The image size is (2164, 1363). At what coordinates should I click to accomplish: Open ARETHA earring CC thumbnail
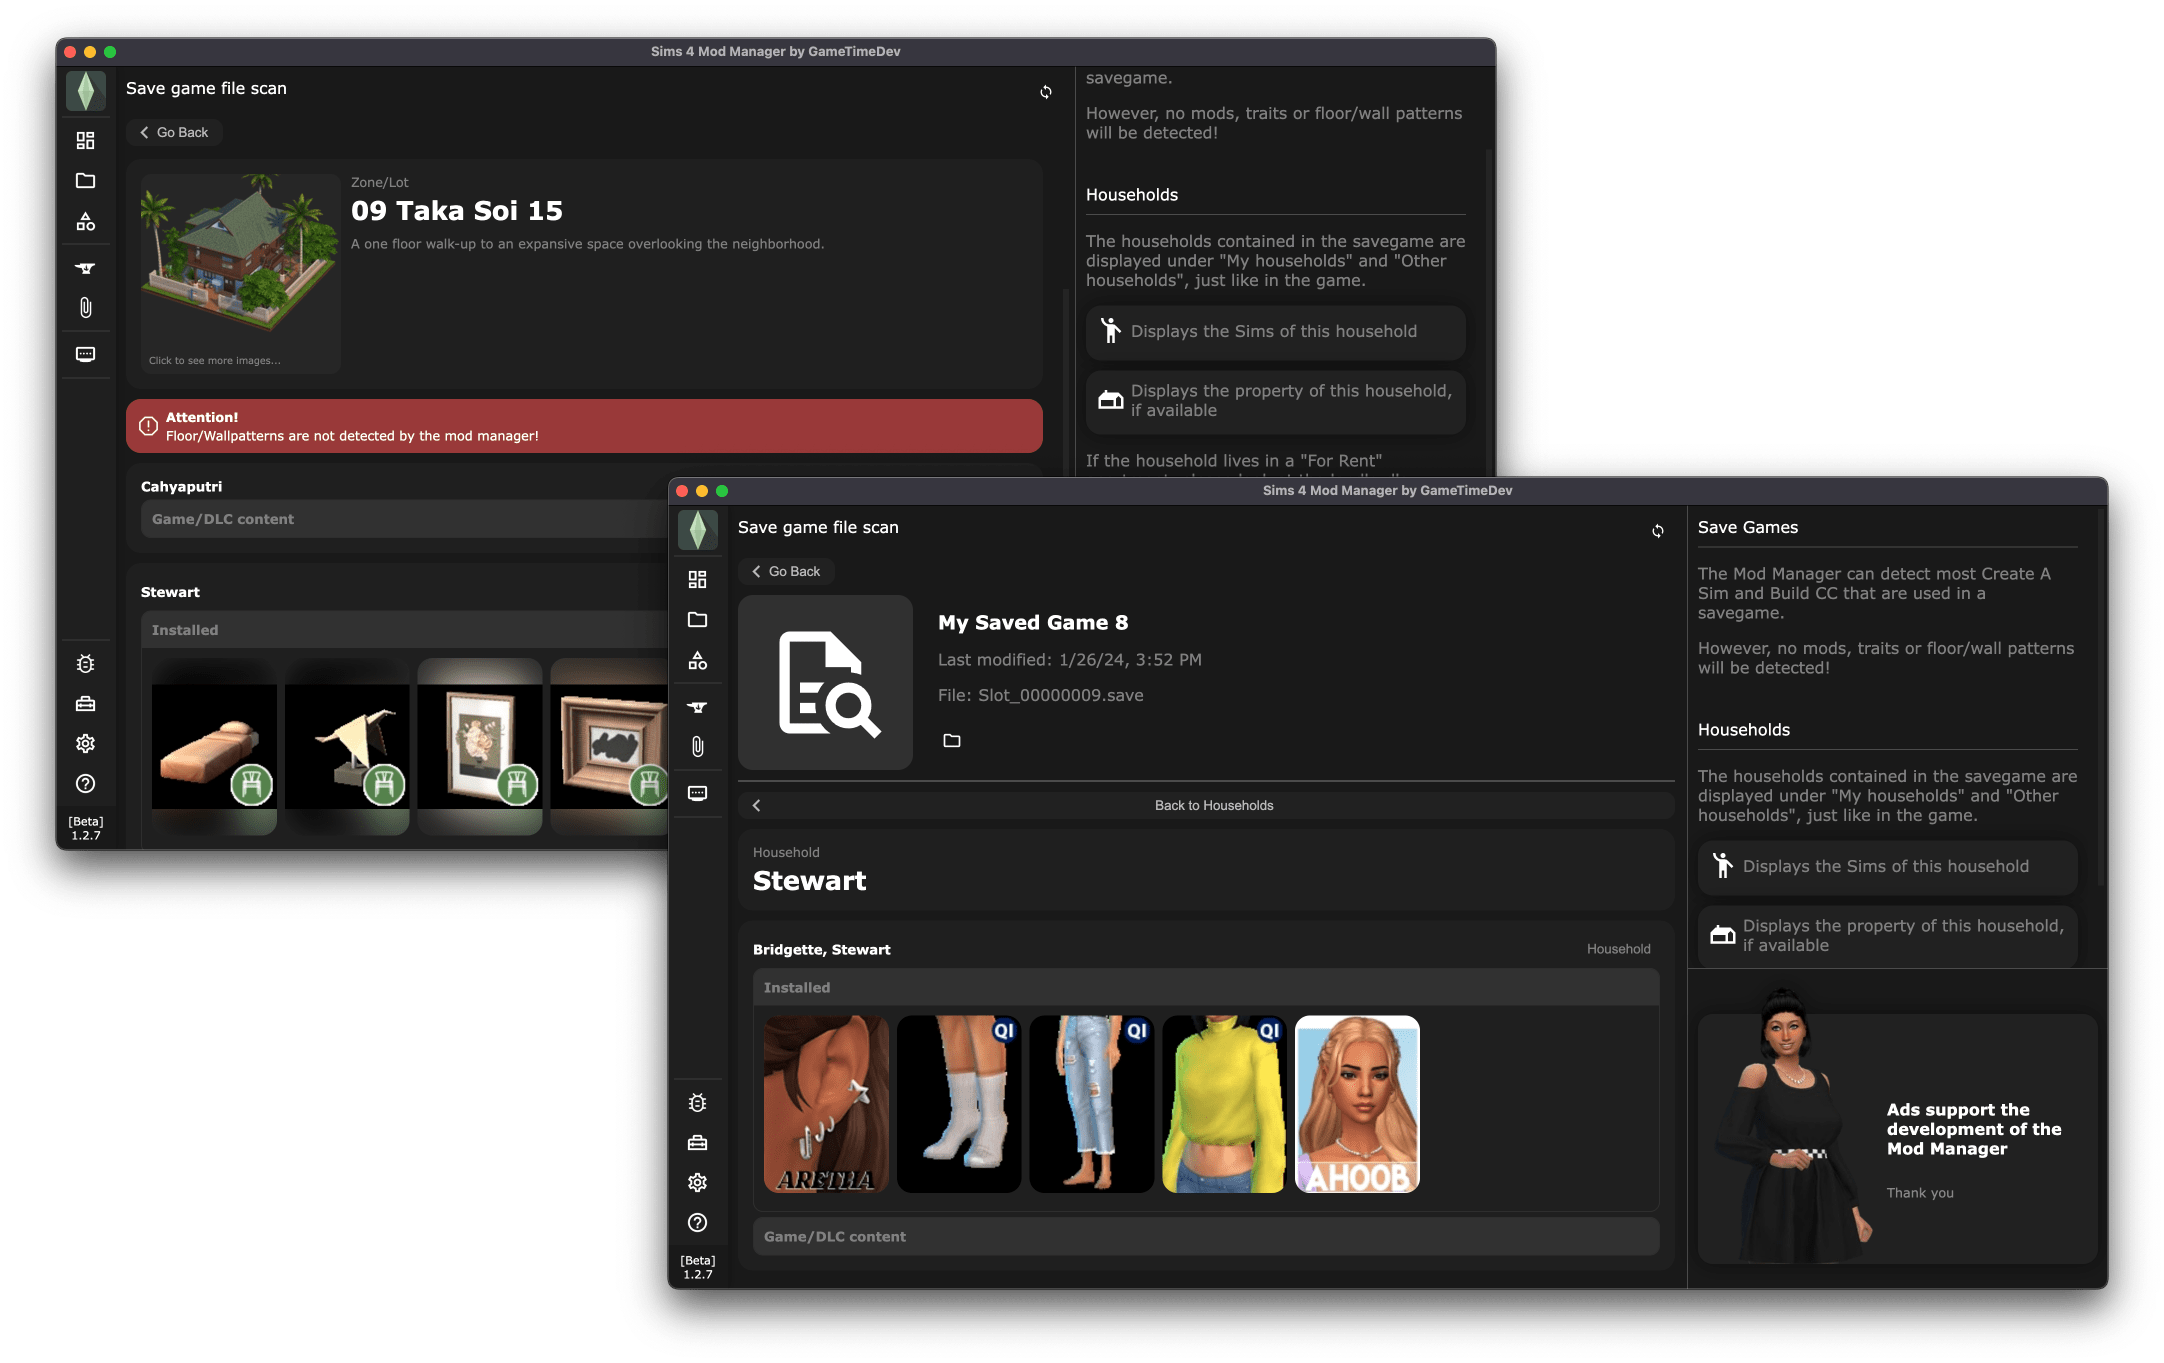point(826,1104)
